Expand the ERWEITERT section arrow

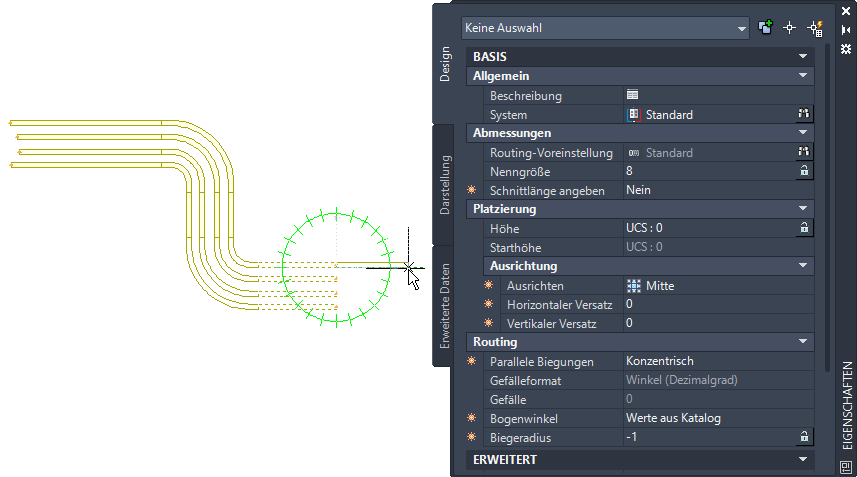pyautogui.click(x=803, y=460)
